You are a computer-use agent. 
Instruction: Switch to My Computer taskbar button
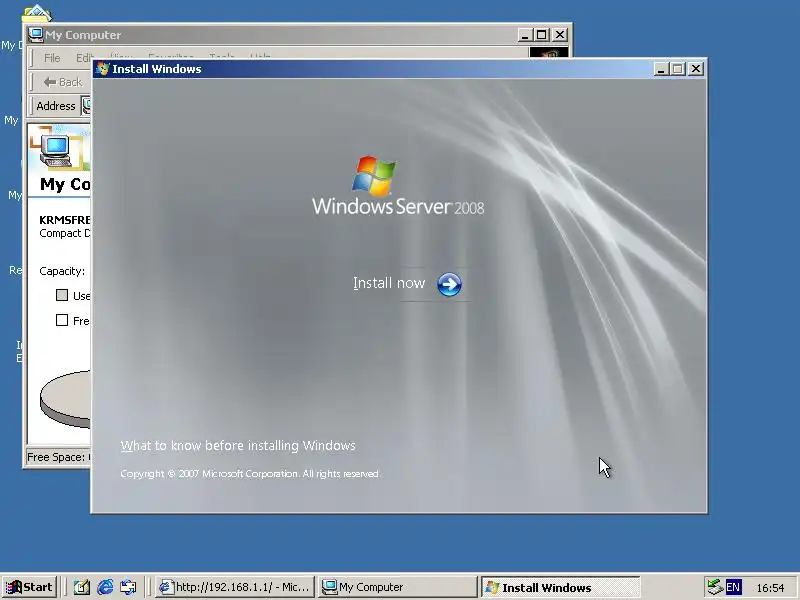coord(397,587)
